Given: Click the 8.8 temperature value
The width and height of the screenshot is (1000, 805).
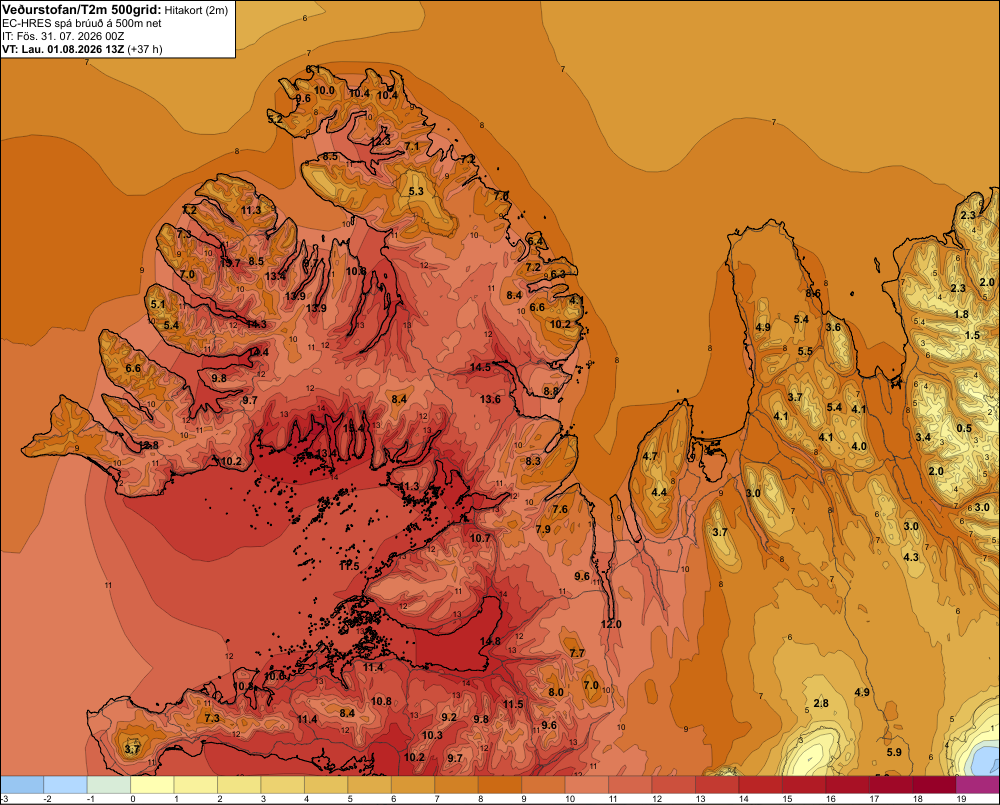Looking at the screenshot, I should point(551,392).
